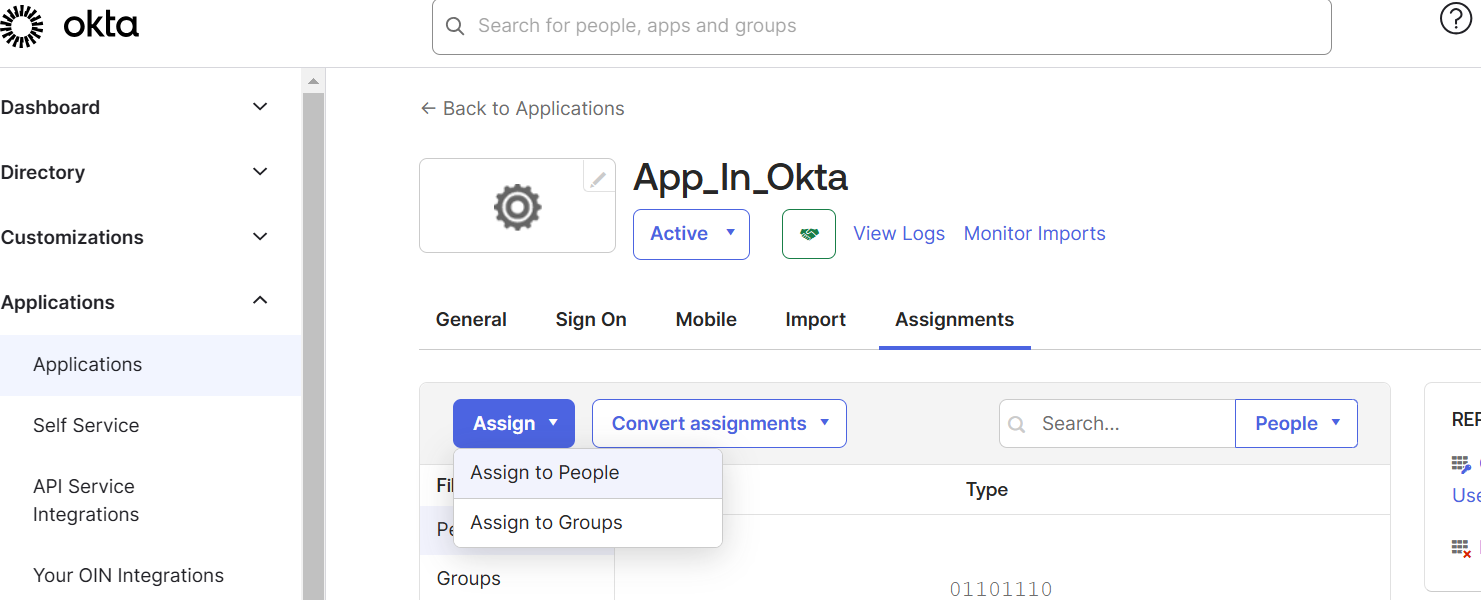Expand the Dashboard menu section
The width and height of the screenshot is (1481, 600).
(x=259, y=107)
